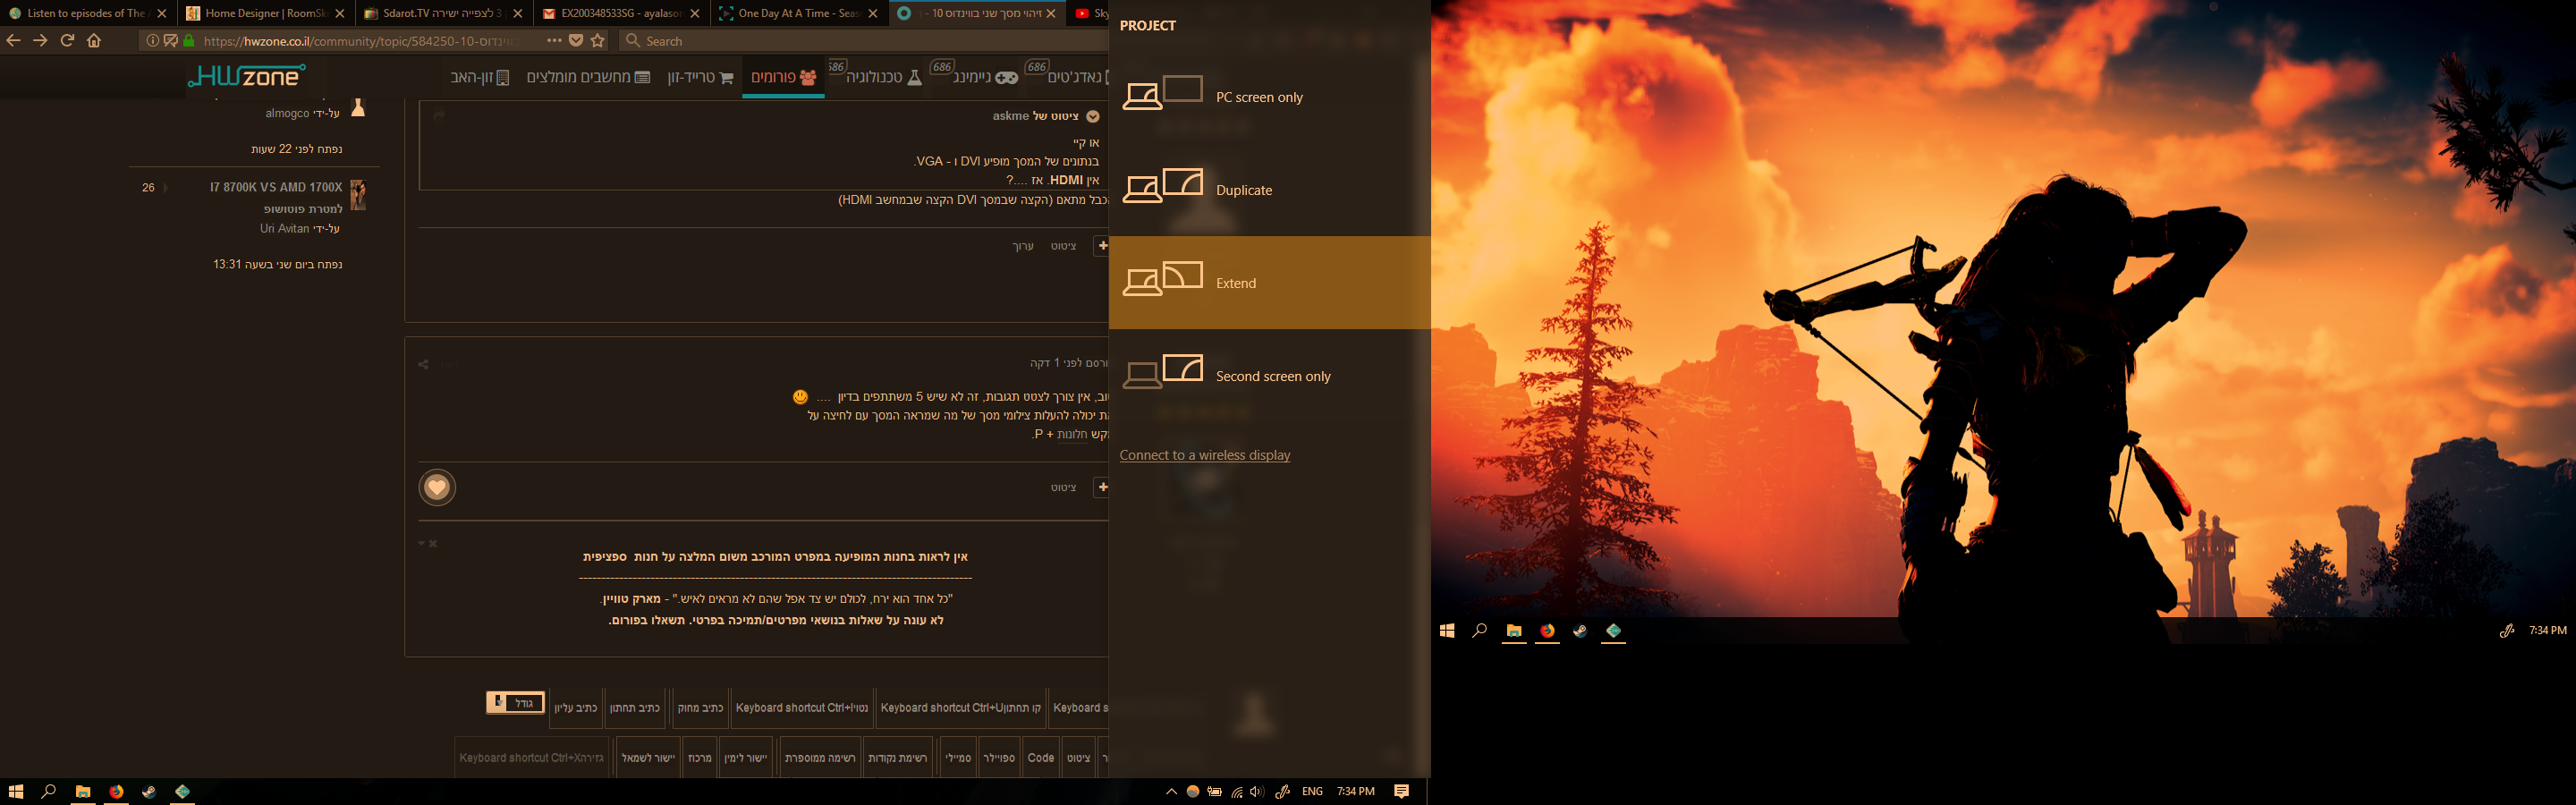Open page actions three-dots menu
The height and width of the screenshot is (805, 2576).
click(x=554, y=41)
